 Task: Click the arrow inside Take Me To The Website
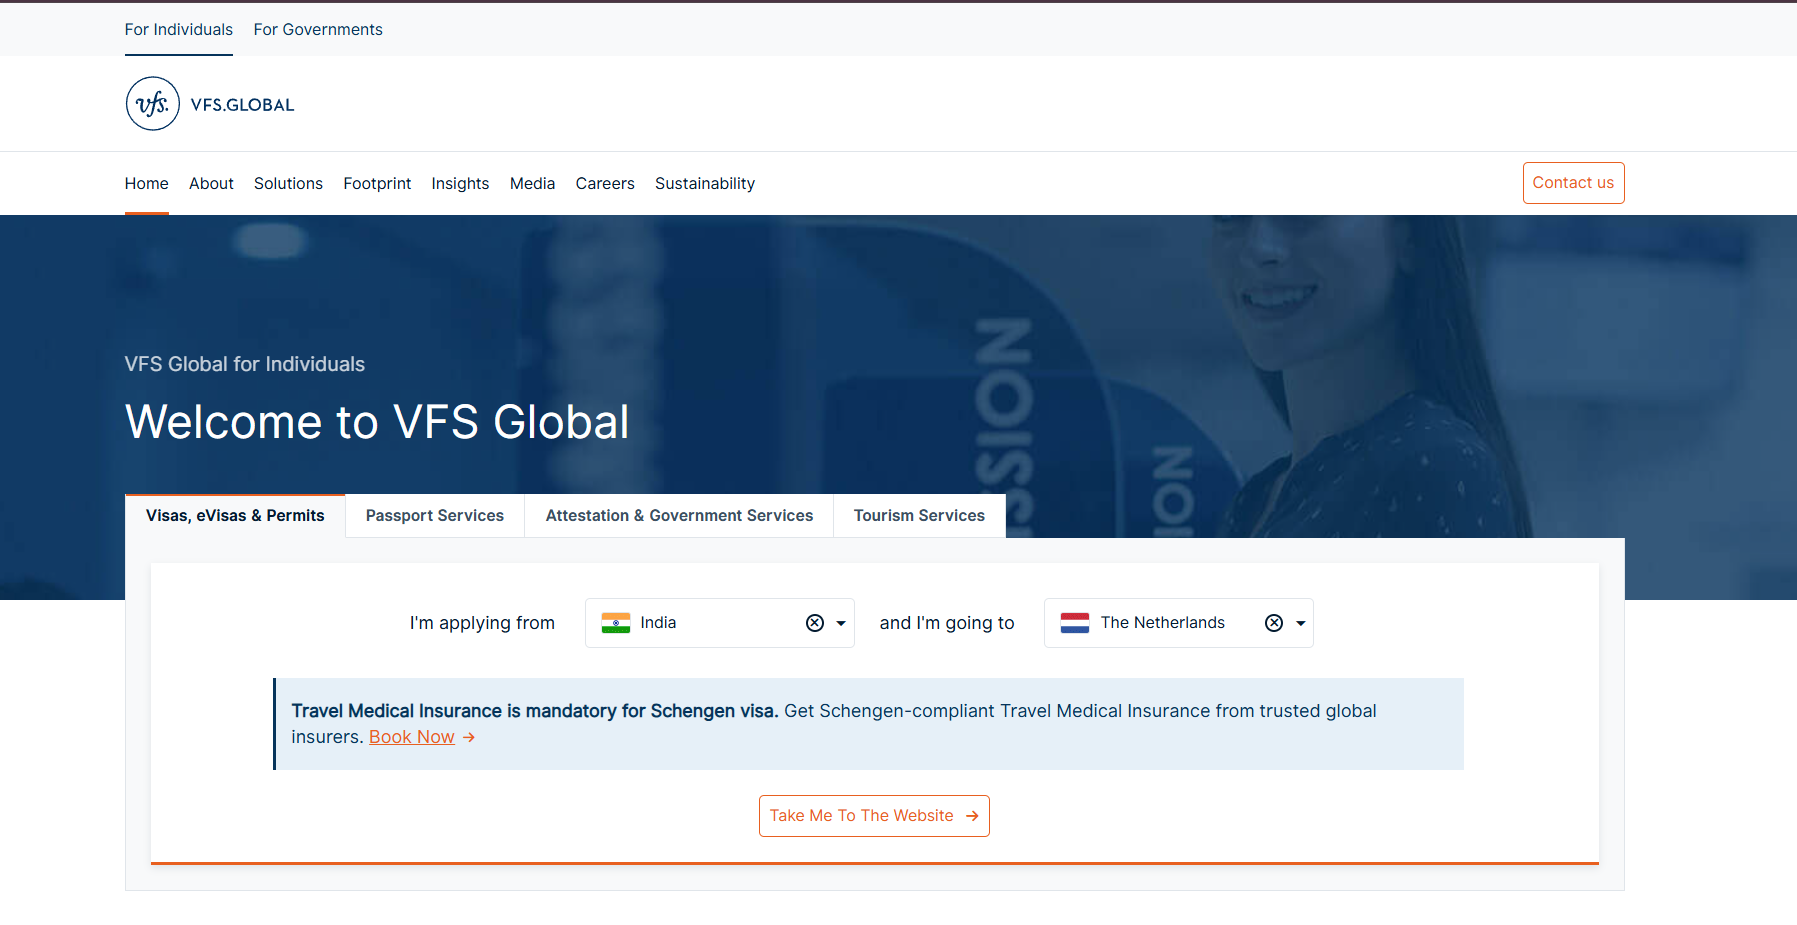coord(971,815)
